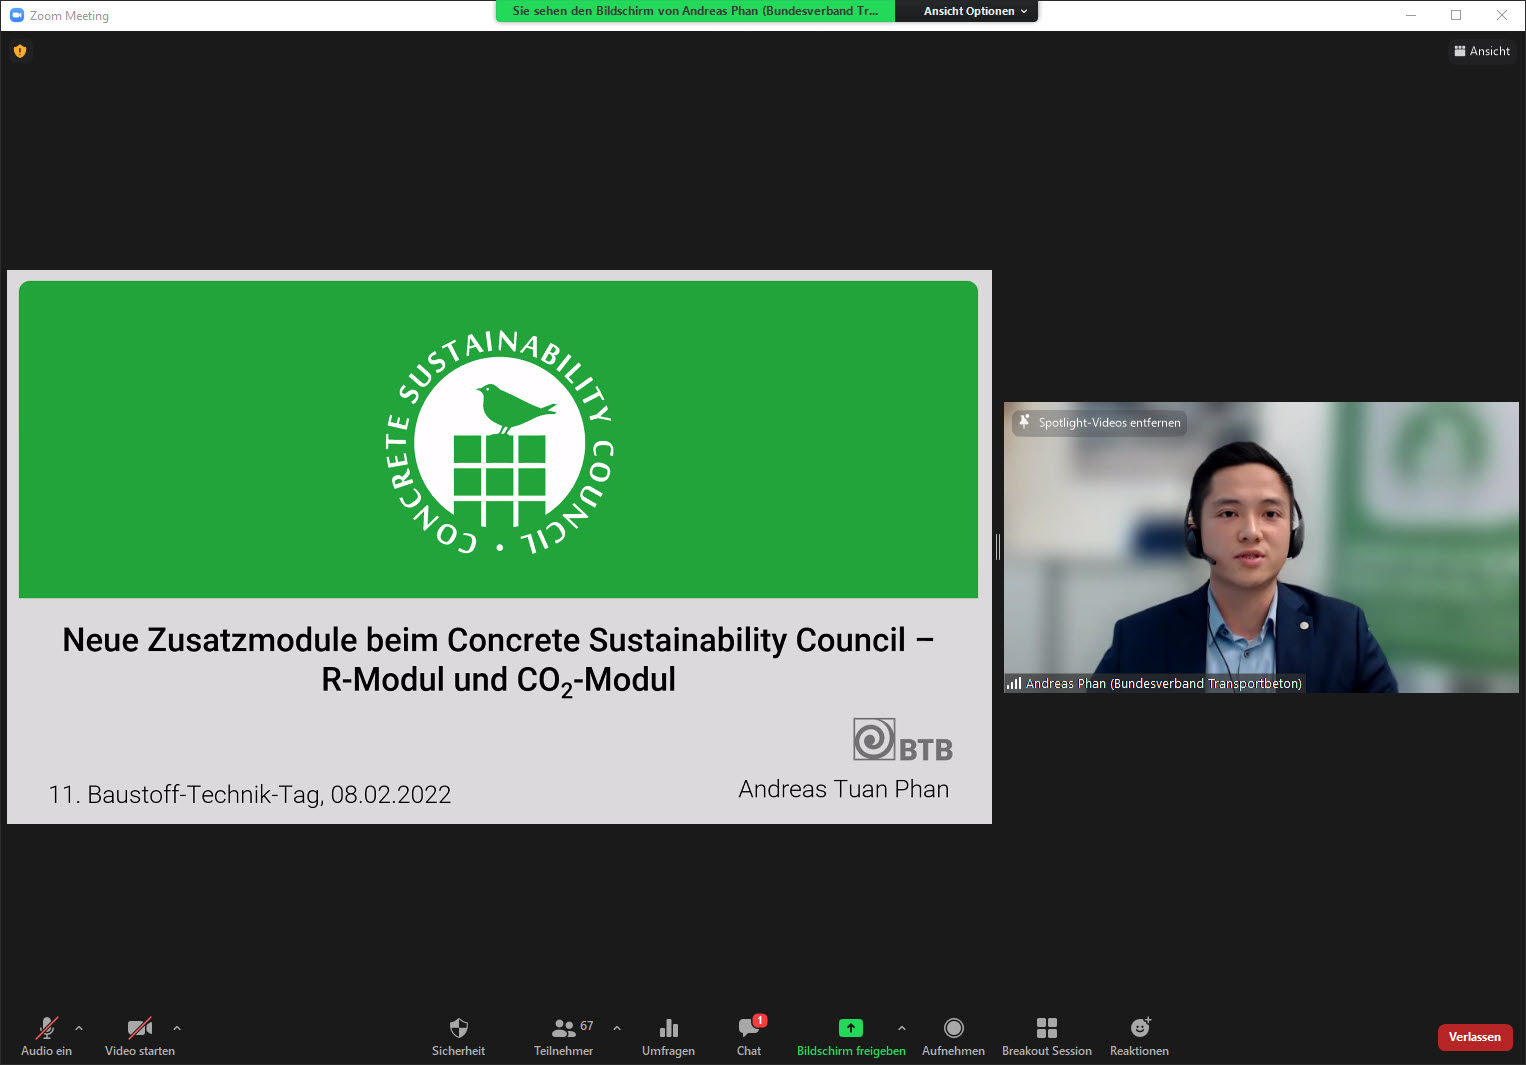Select Andreas Phan speaker video thumbnail
Screen dimensions: 1526x1065
tap(1261, 547)
